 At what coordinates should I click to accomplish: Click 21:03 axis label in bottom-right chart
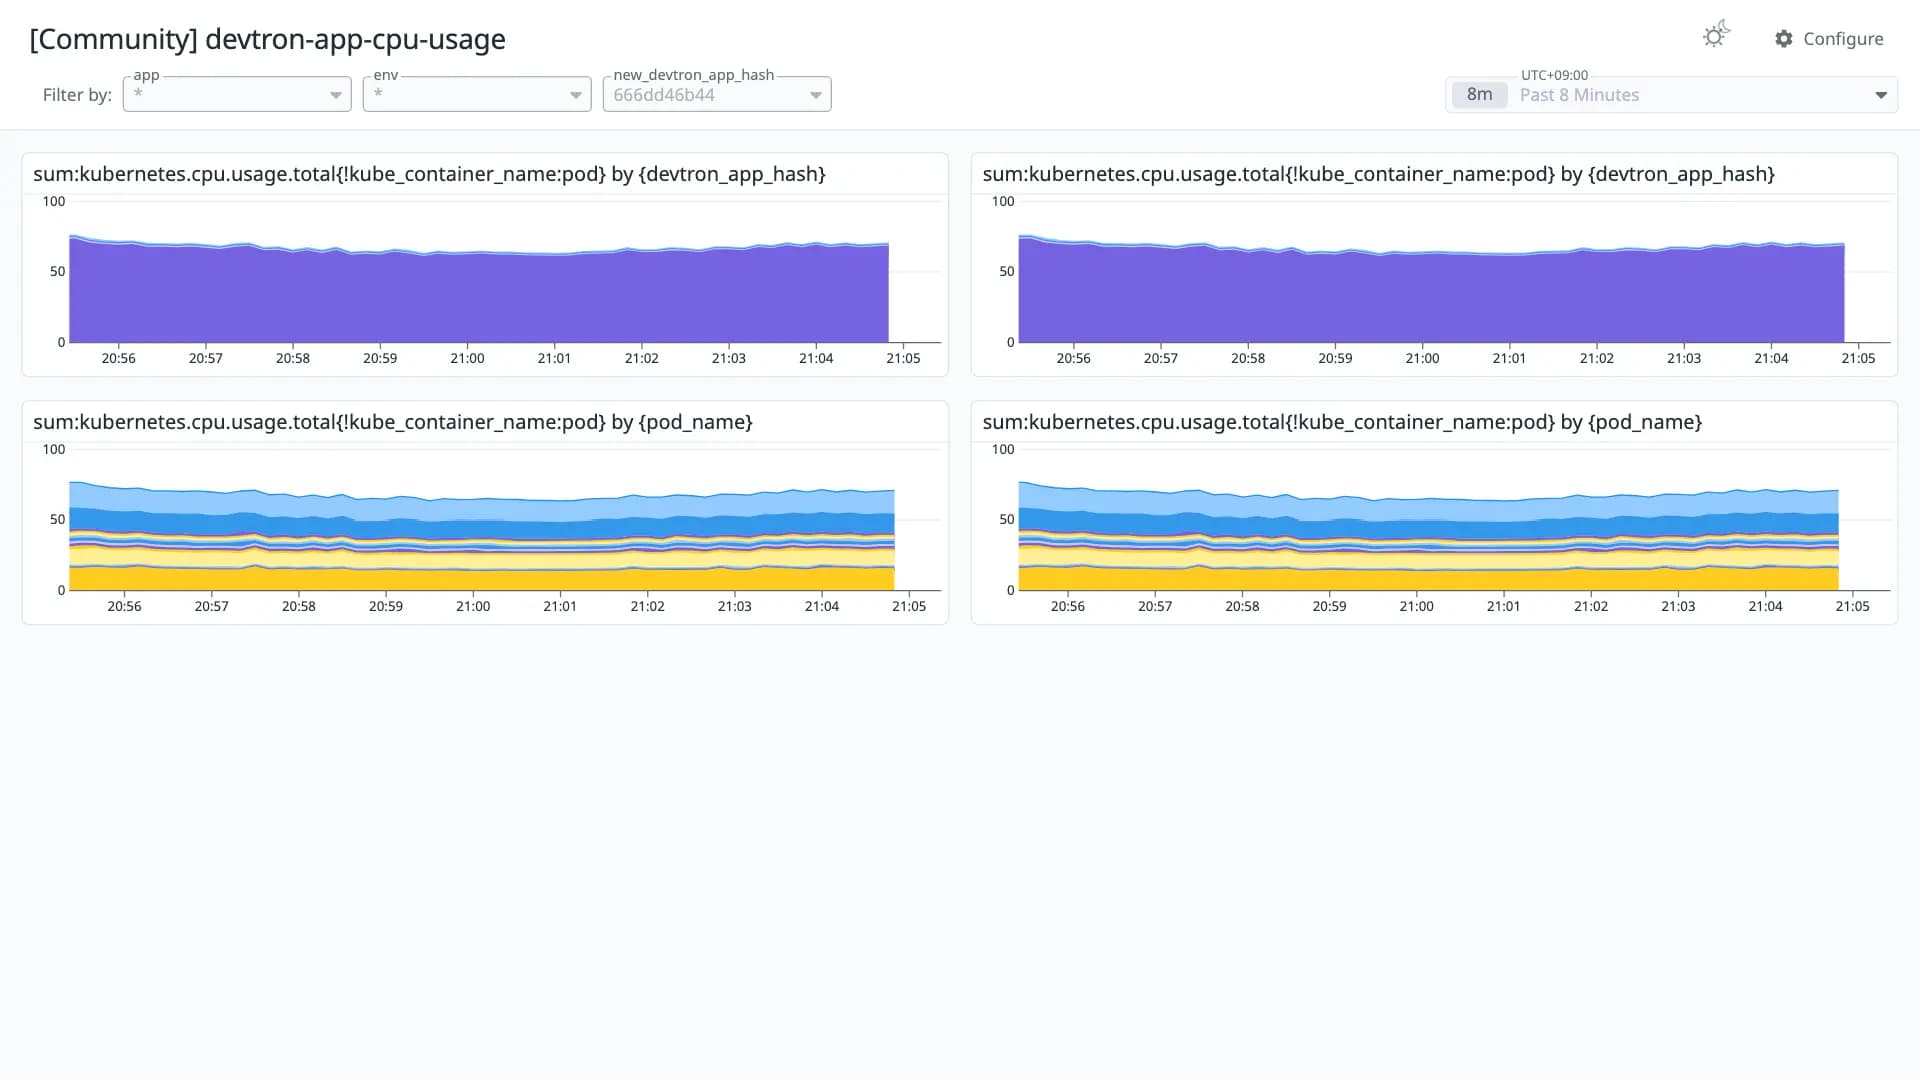pos(1678,606)
